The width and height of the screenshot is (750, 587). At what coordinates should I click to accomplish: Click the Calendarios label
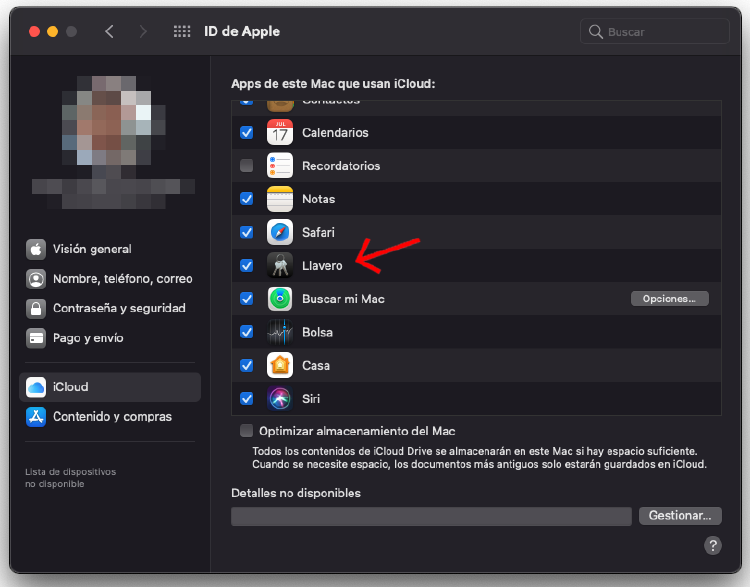point(335,133)
